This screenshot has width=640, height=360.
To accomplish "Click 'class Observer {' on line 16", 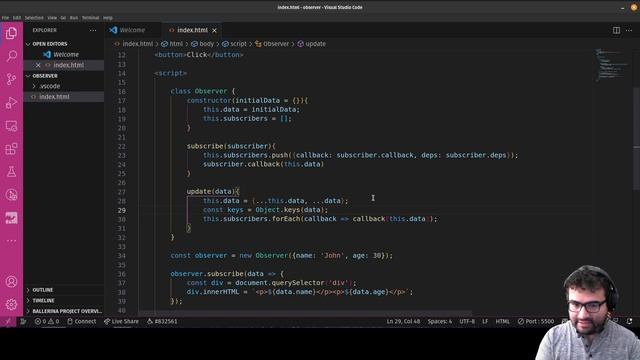I will [203, 91].
